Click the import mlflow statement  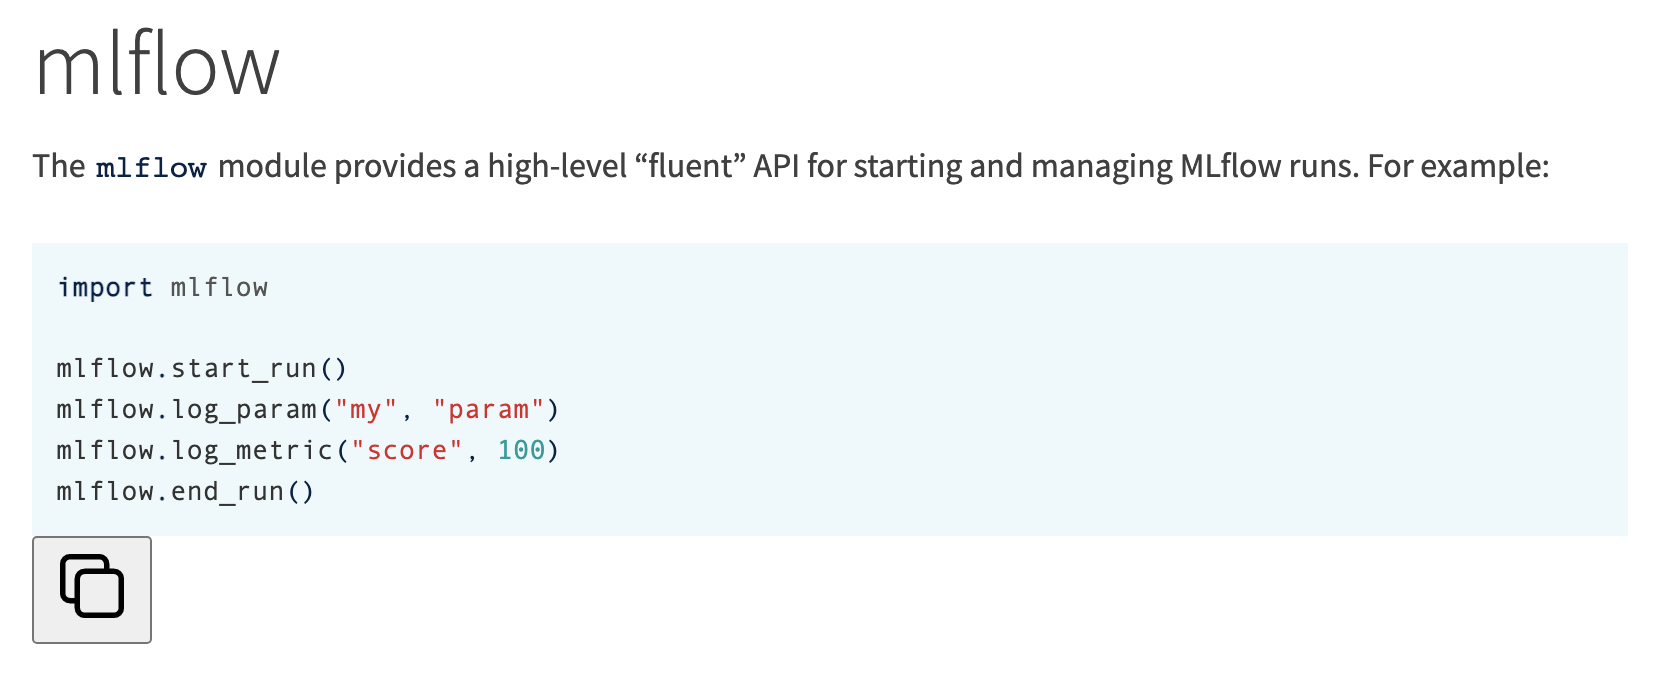[163, 287]
